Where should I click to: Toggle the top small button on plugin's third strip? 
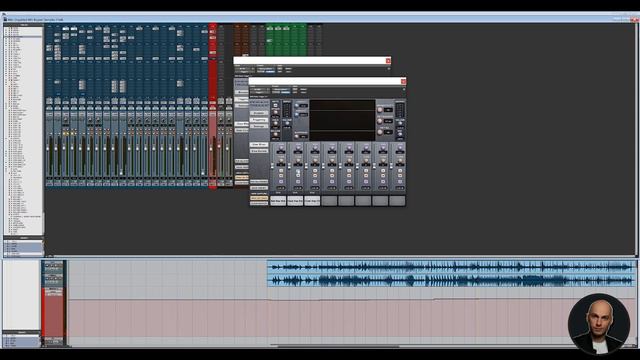point(315,171)
